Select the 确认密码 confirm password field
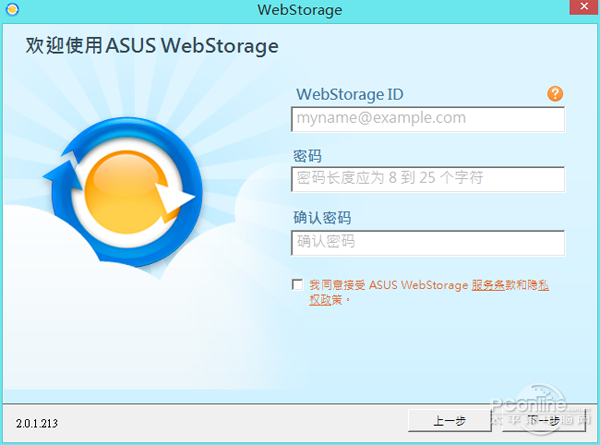The width and height of the screenshot is (600, 445). pyautogui.click(x=428, y=242)
